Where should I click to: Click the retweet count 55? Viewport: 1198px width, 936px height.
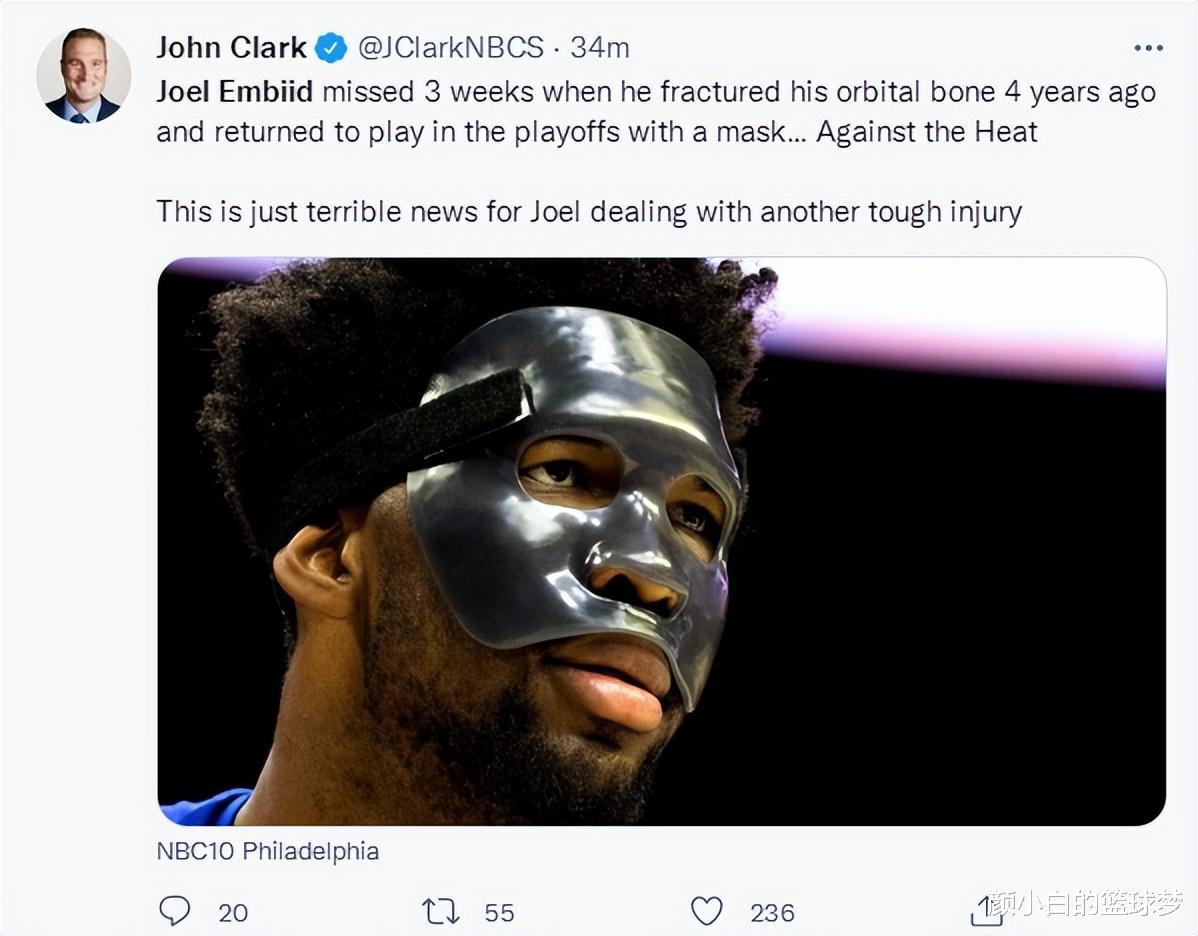[x=499, y=912]
